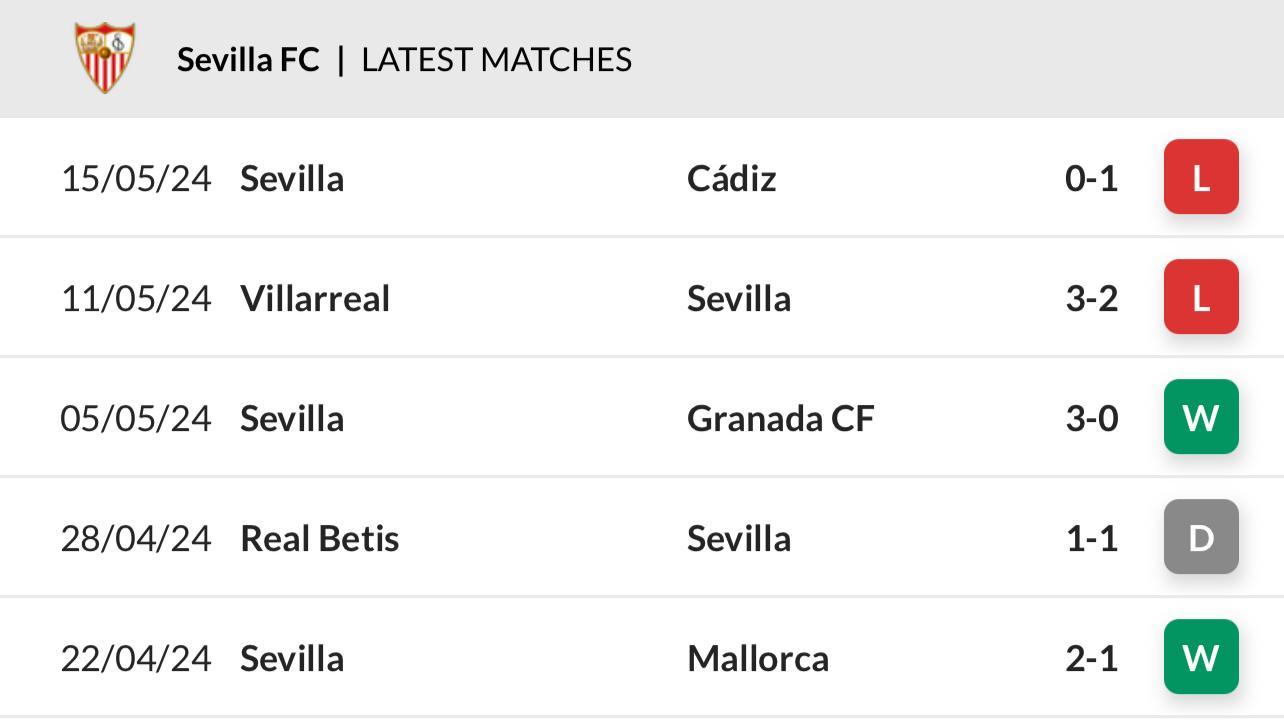The width and height of the screenshot is (1284, 720).
Task: Click the 3-2 Villarreal score
Action: pyautogui.click(x=1092, y=298)
